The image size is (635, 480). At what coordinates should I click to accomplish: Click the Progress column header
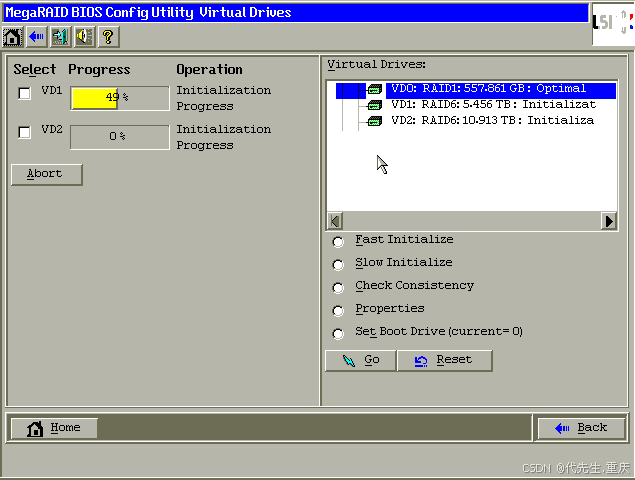point(99,70)
